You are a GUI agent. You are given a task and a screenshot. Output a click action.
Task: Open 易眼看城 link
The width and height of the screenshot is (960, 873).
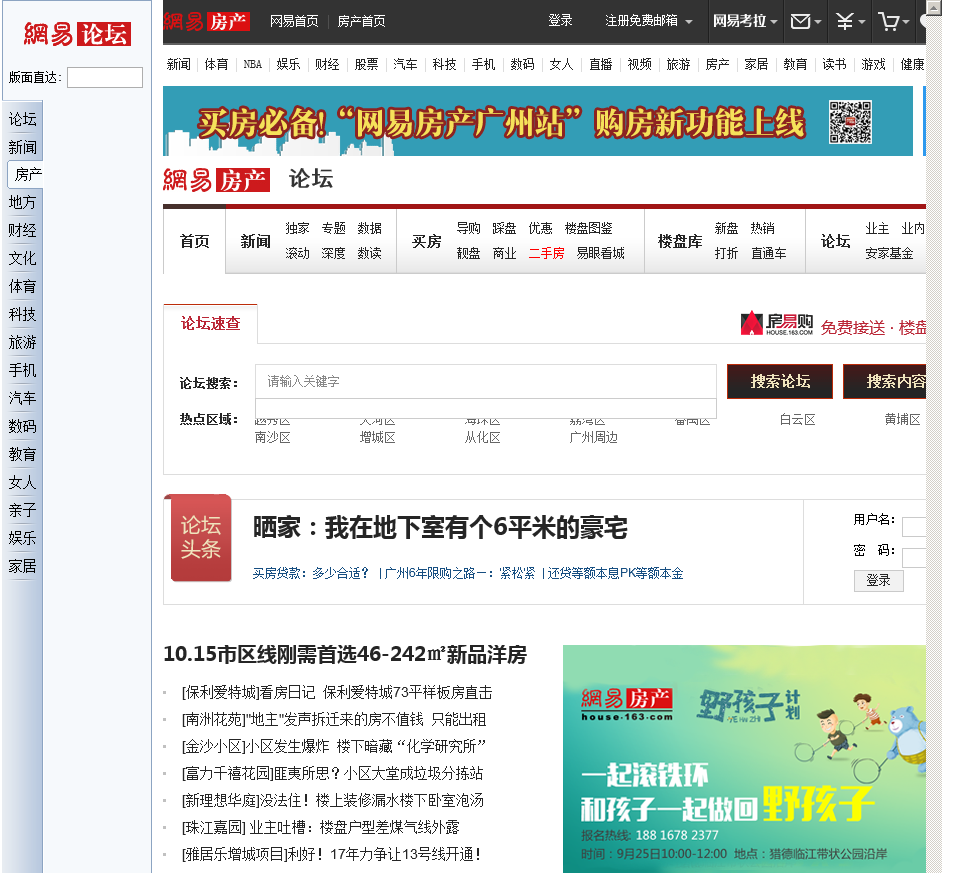[x=600, y=253]
